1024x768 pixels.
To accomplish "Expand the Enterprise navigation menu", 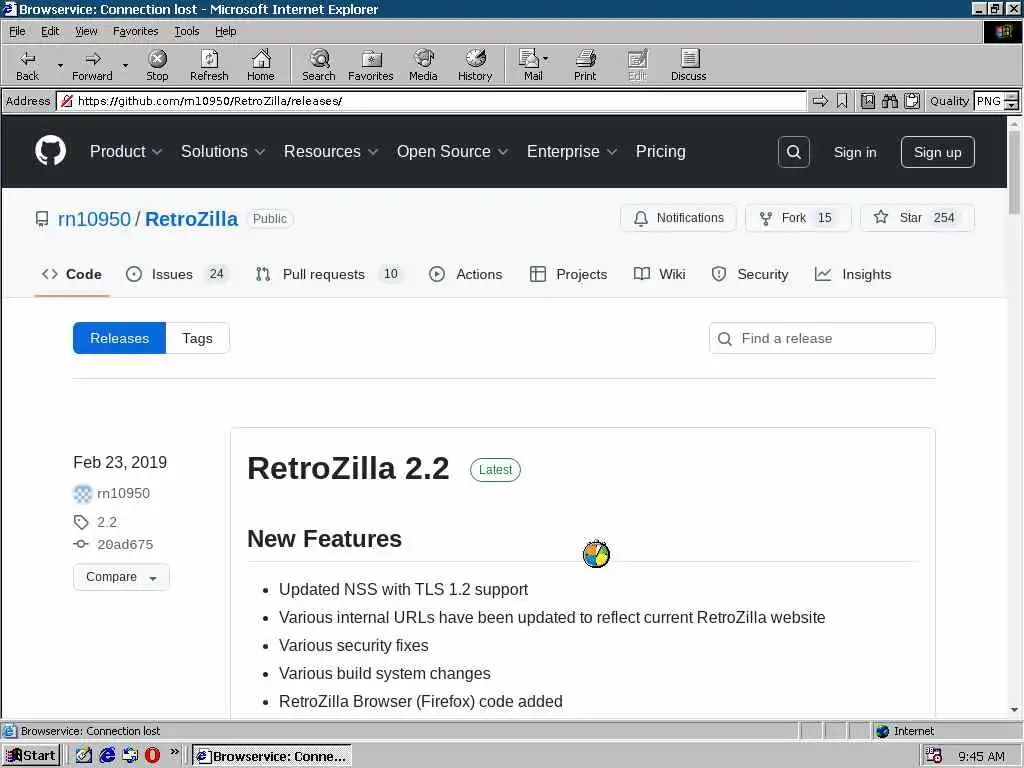I will (571, 152).
